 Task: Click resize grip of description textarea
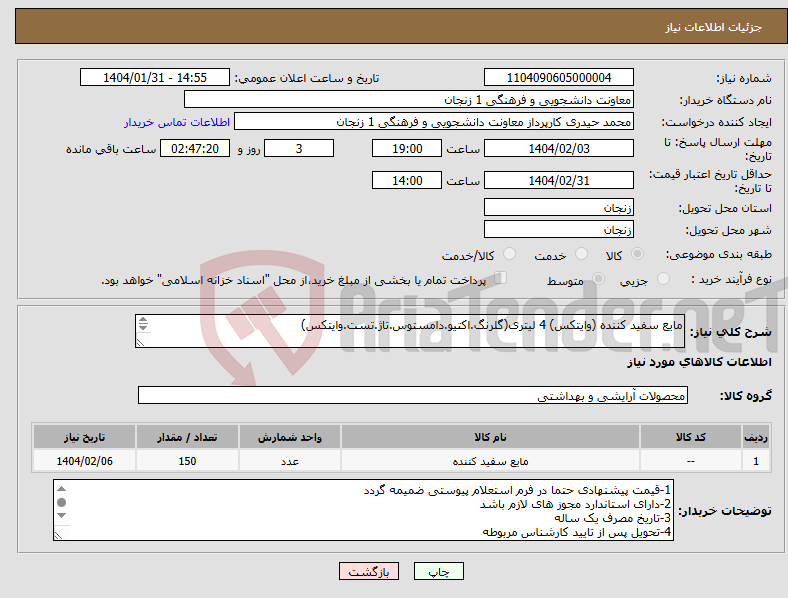point(140,343)
